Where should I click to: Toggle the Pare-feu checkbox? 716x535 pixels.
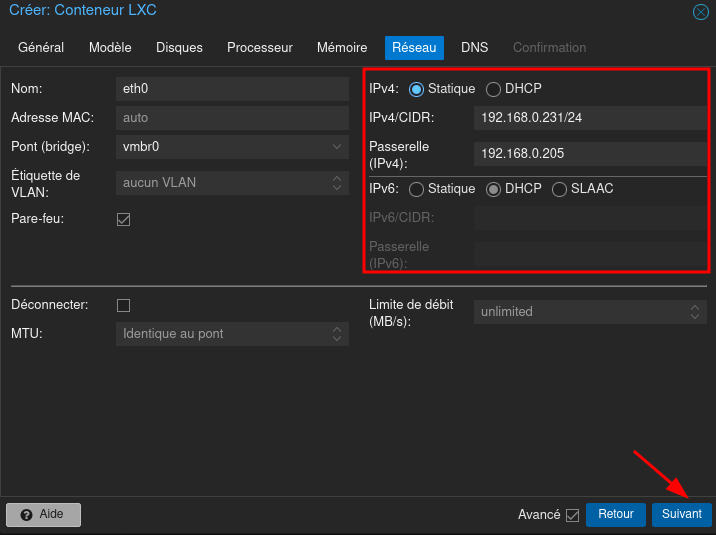[x=124, y=219]
